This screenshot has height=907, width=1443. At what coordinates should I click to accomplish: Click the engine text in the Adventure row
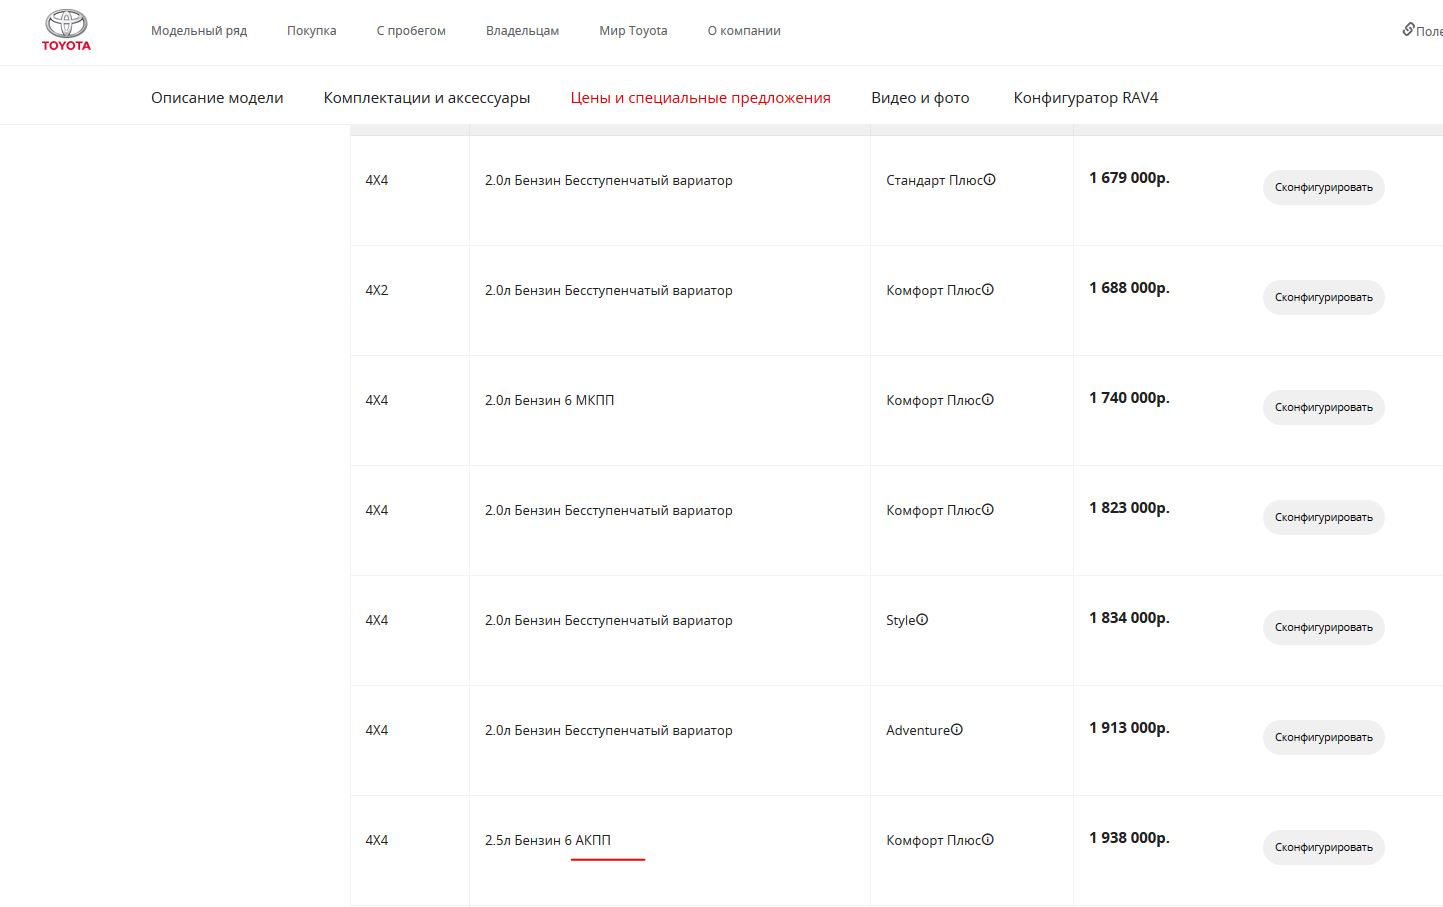click(x=608, y=730)
